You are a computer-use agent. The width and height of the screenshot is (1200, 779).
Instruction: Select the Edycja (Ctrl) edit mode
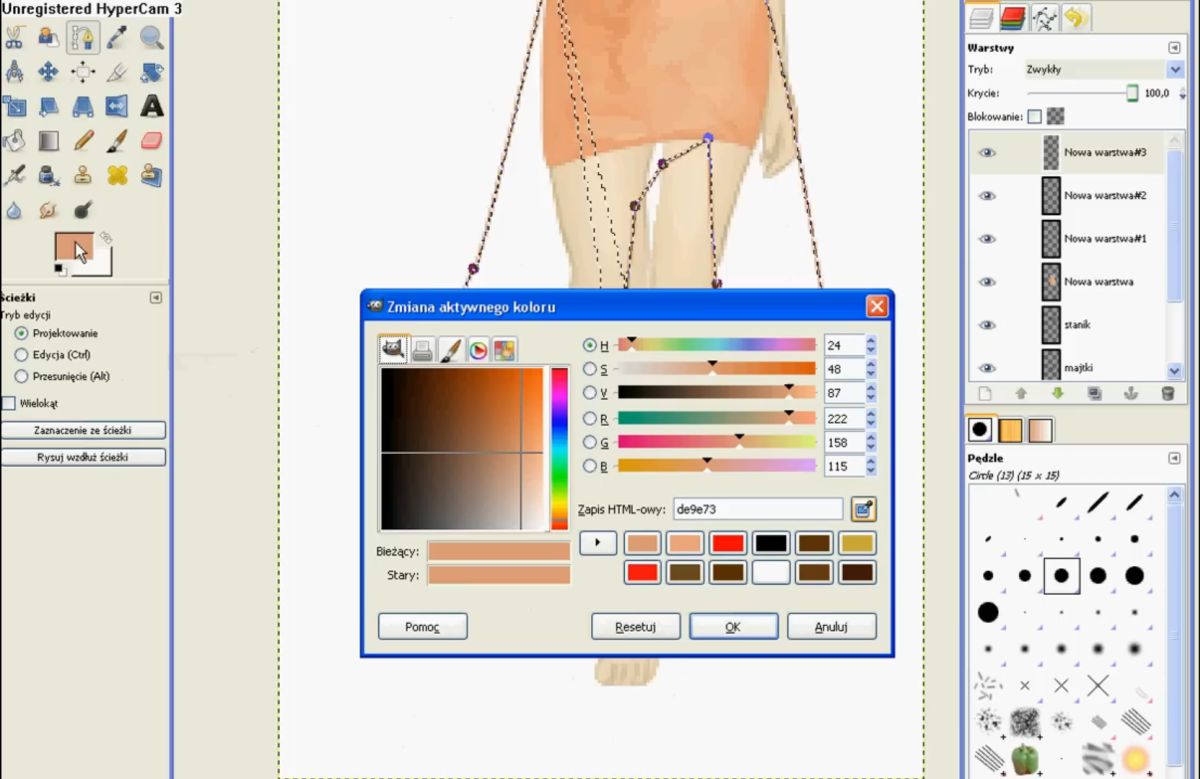coord(22,354)
